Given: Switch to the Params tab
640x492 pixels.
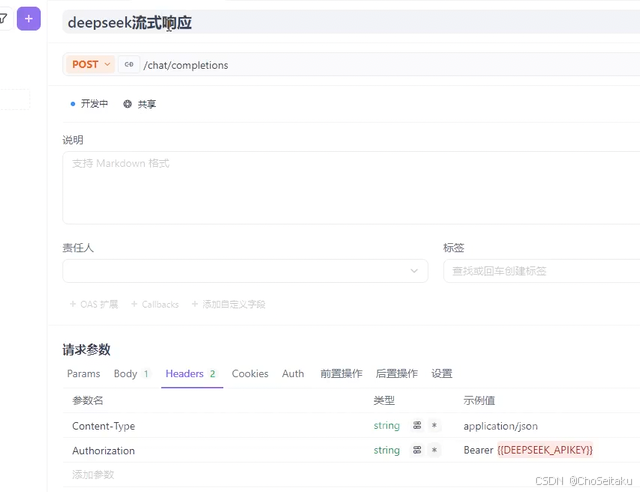Looking at the screenshot, I should 84,374.
